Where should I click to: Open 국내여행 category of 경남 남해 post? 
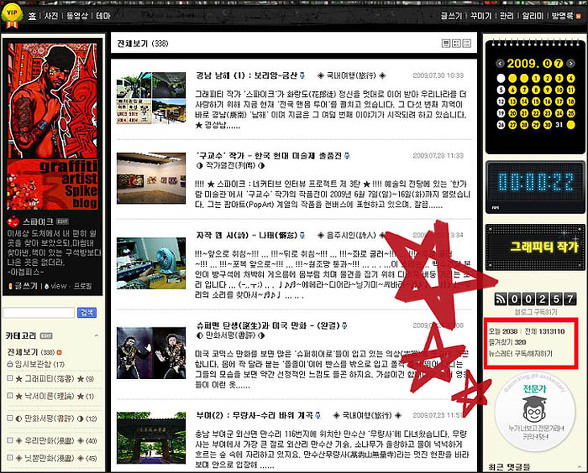pos(351,76)
